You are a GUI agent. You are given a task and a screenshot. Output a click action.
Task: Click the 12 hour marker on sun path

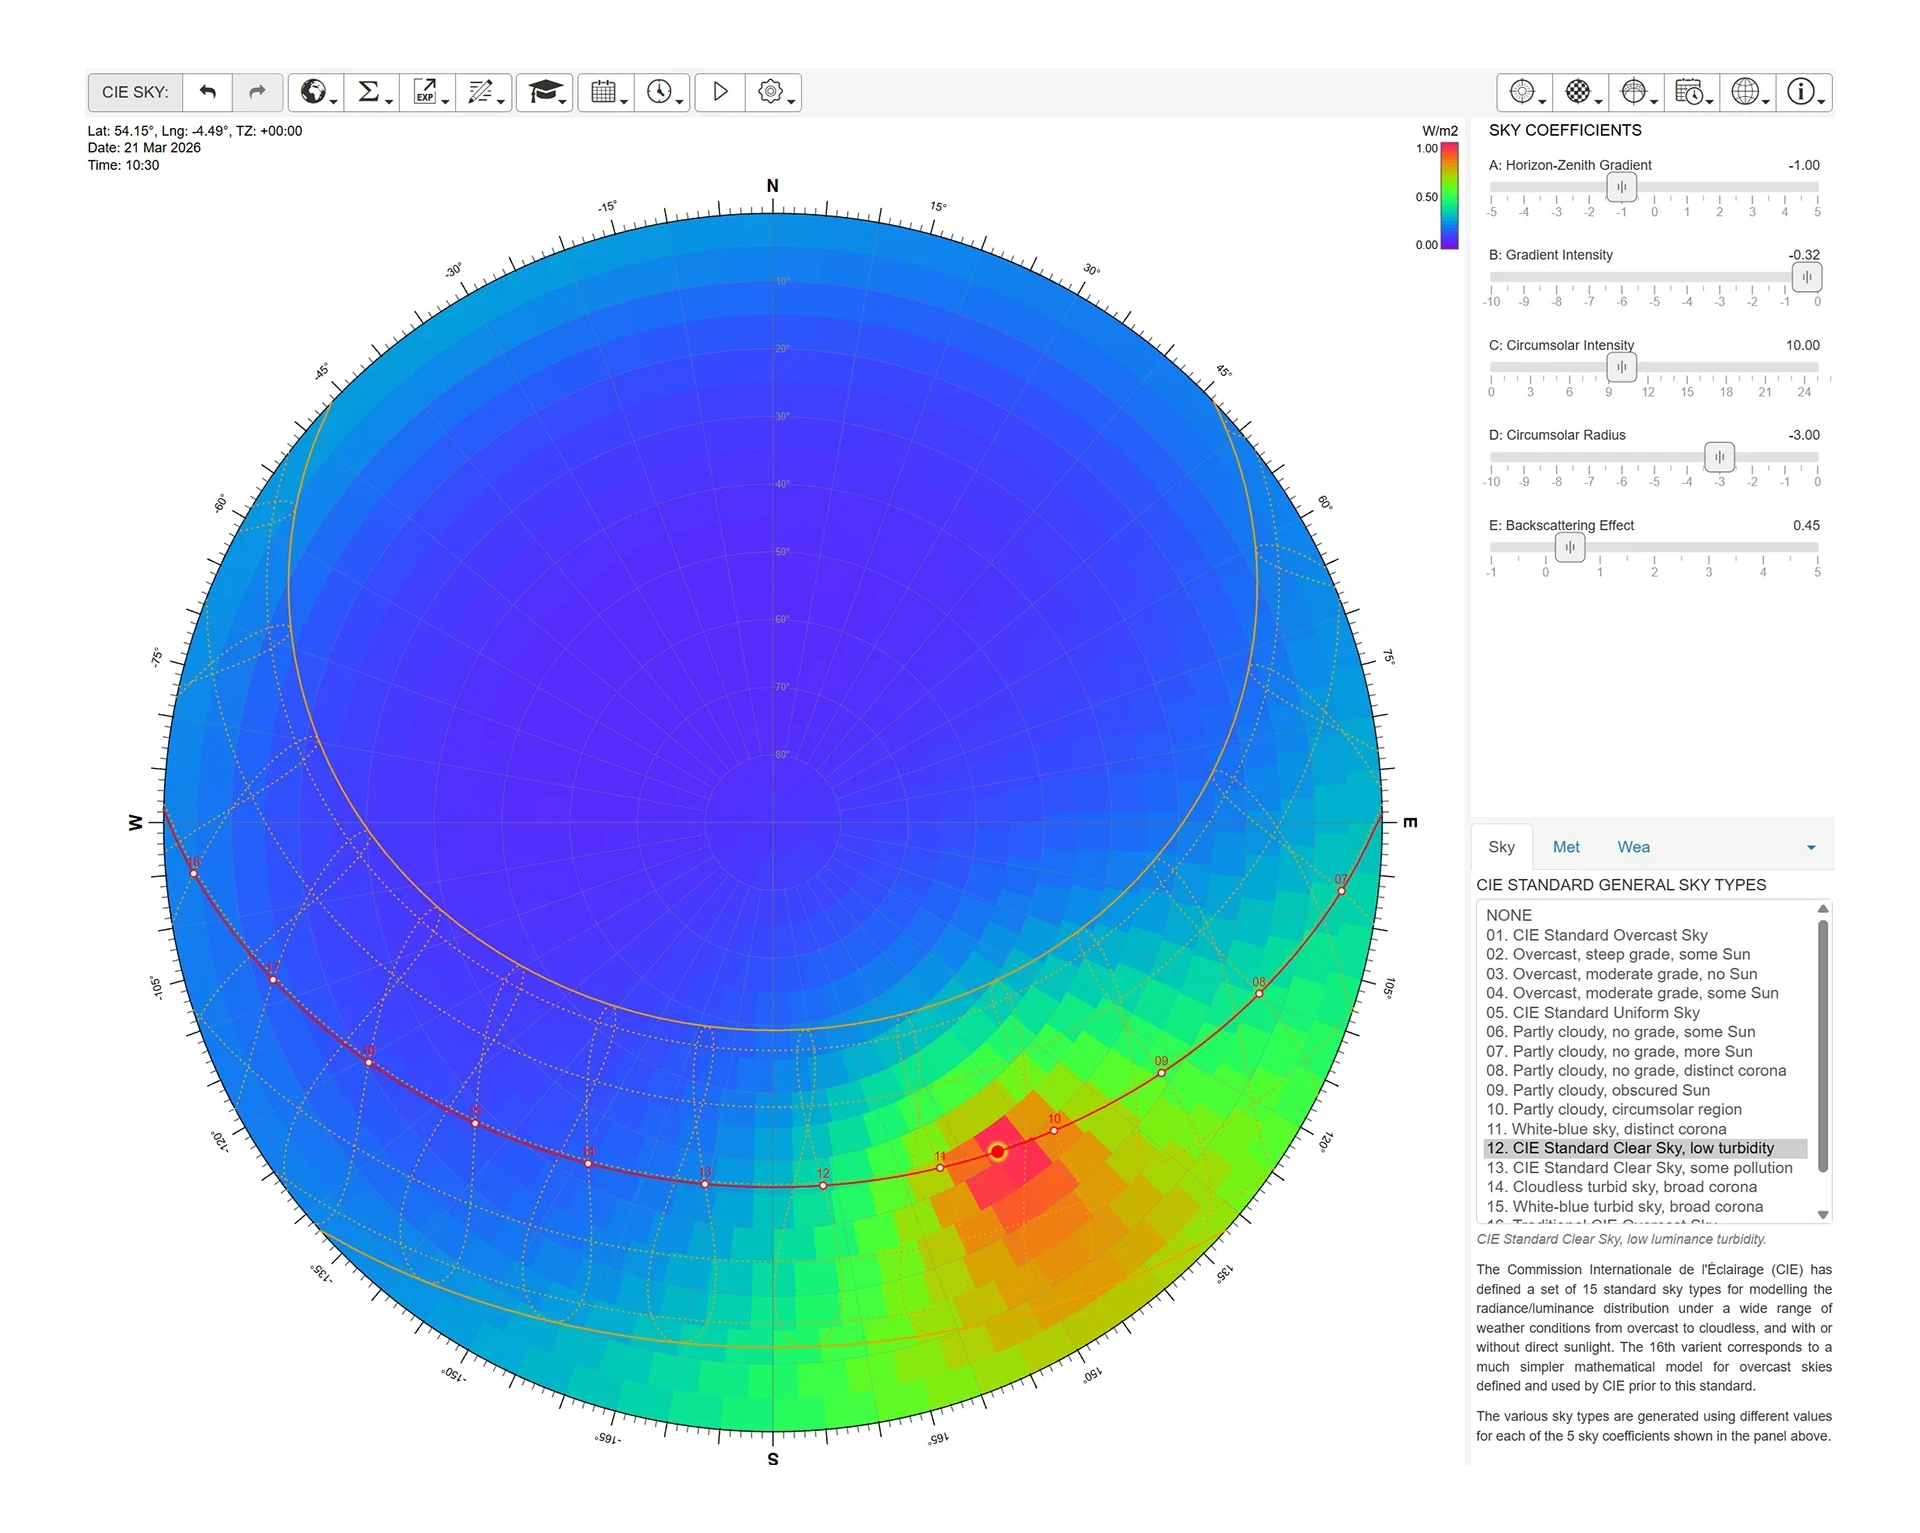[823, 1185]
